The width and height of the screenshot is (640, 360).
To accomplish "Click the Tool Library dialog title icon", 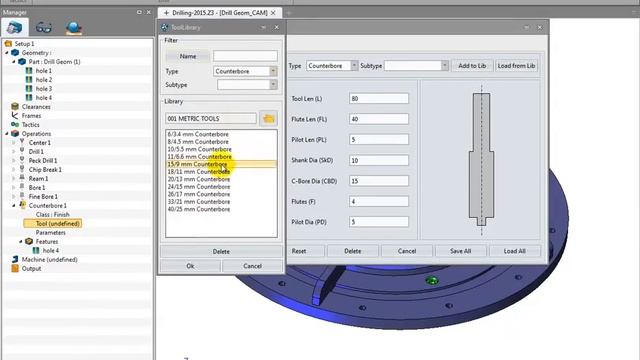I will (164, 27).
